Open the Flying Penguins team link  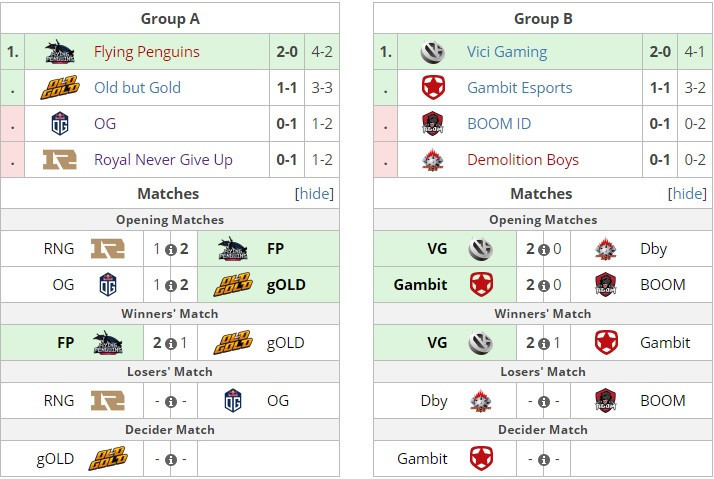147,51
